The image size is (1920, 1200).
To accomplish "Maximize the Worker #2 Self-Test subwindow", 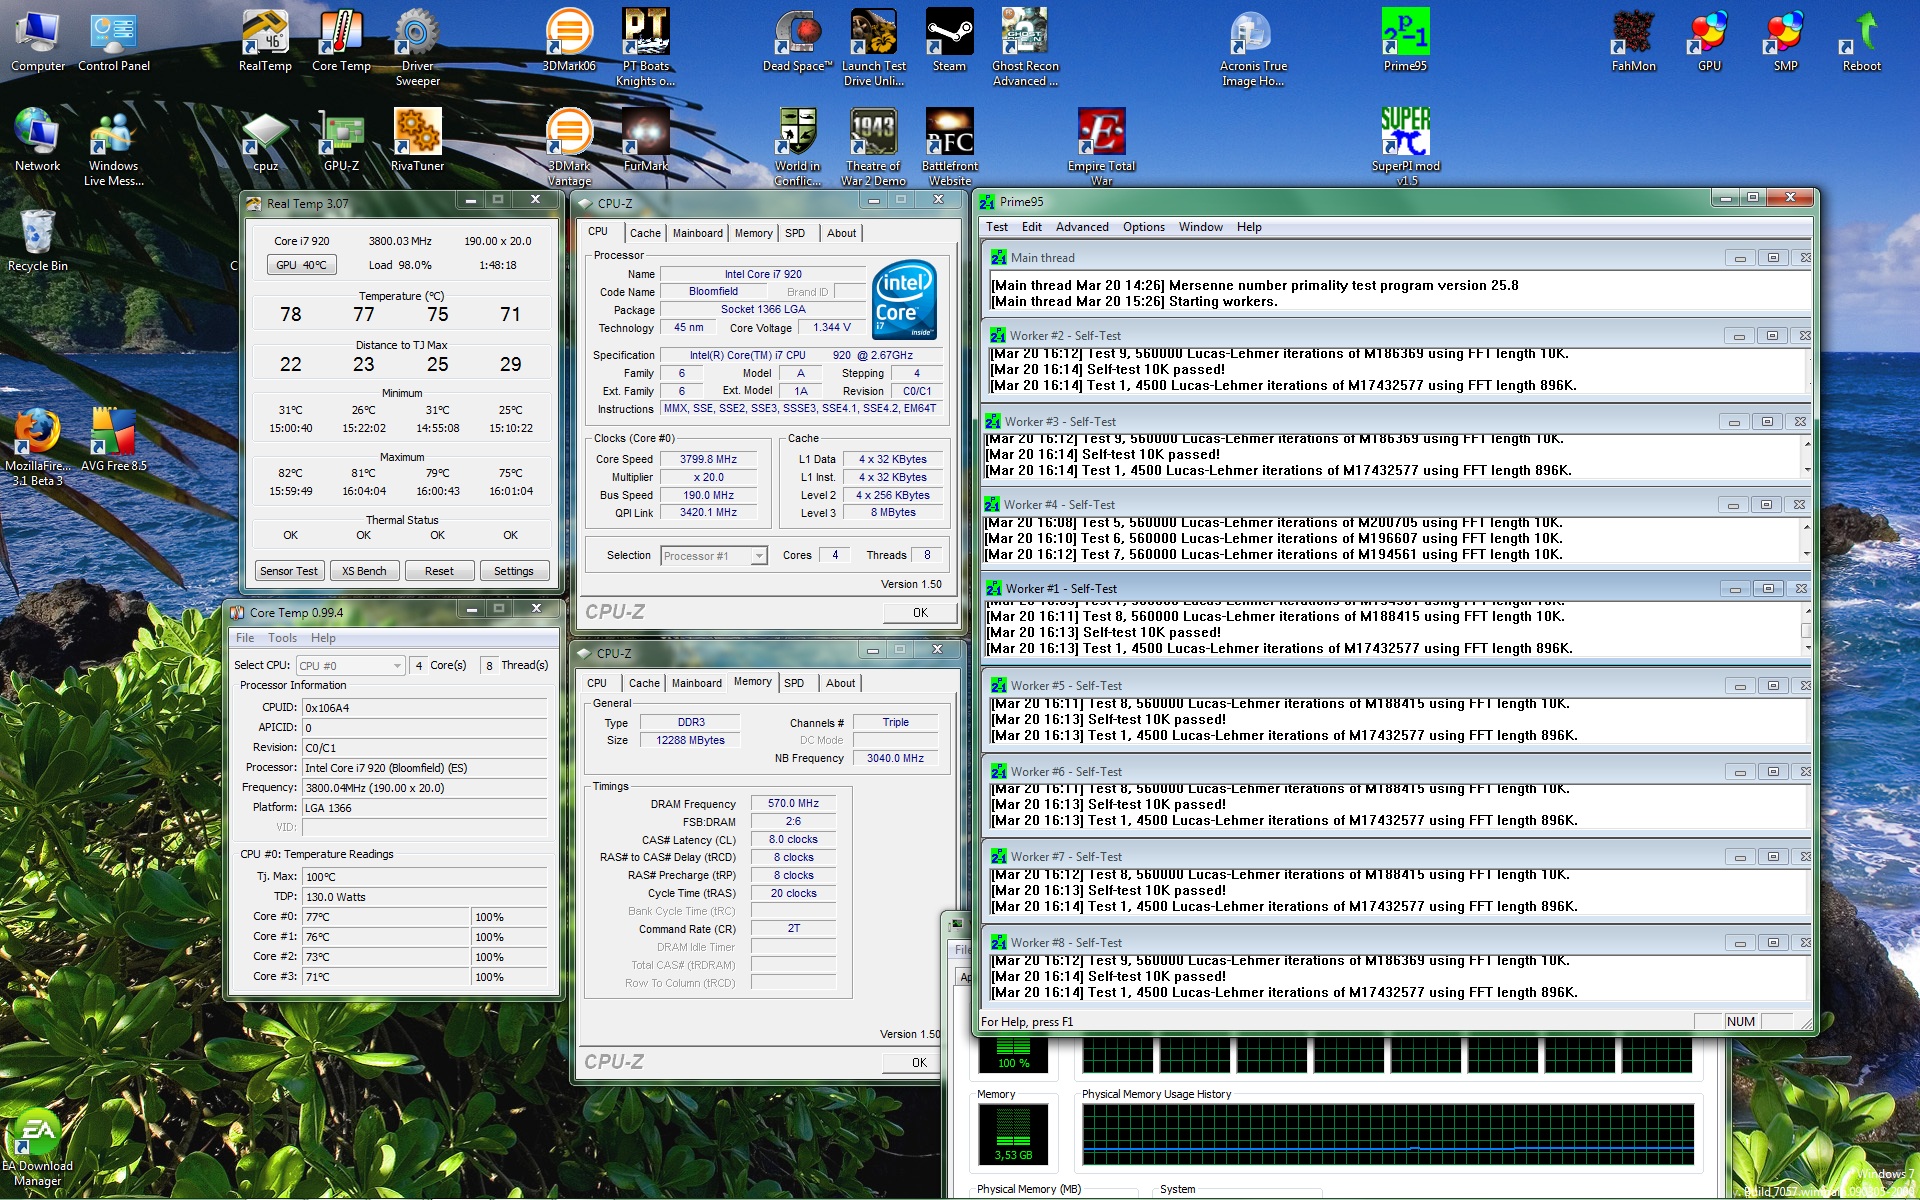I will pyautogui.click(x=1772, y=336).
